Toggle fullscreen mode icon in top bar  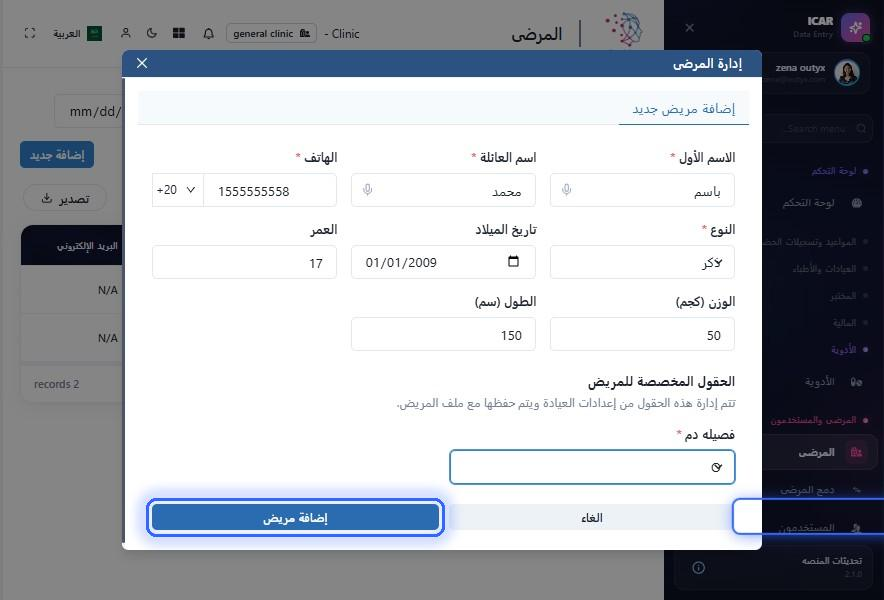click(x=30, y=33)
